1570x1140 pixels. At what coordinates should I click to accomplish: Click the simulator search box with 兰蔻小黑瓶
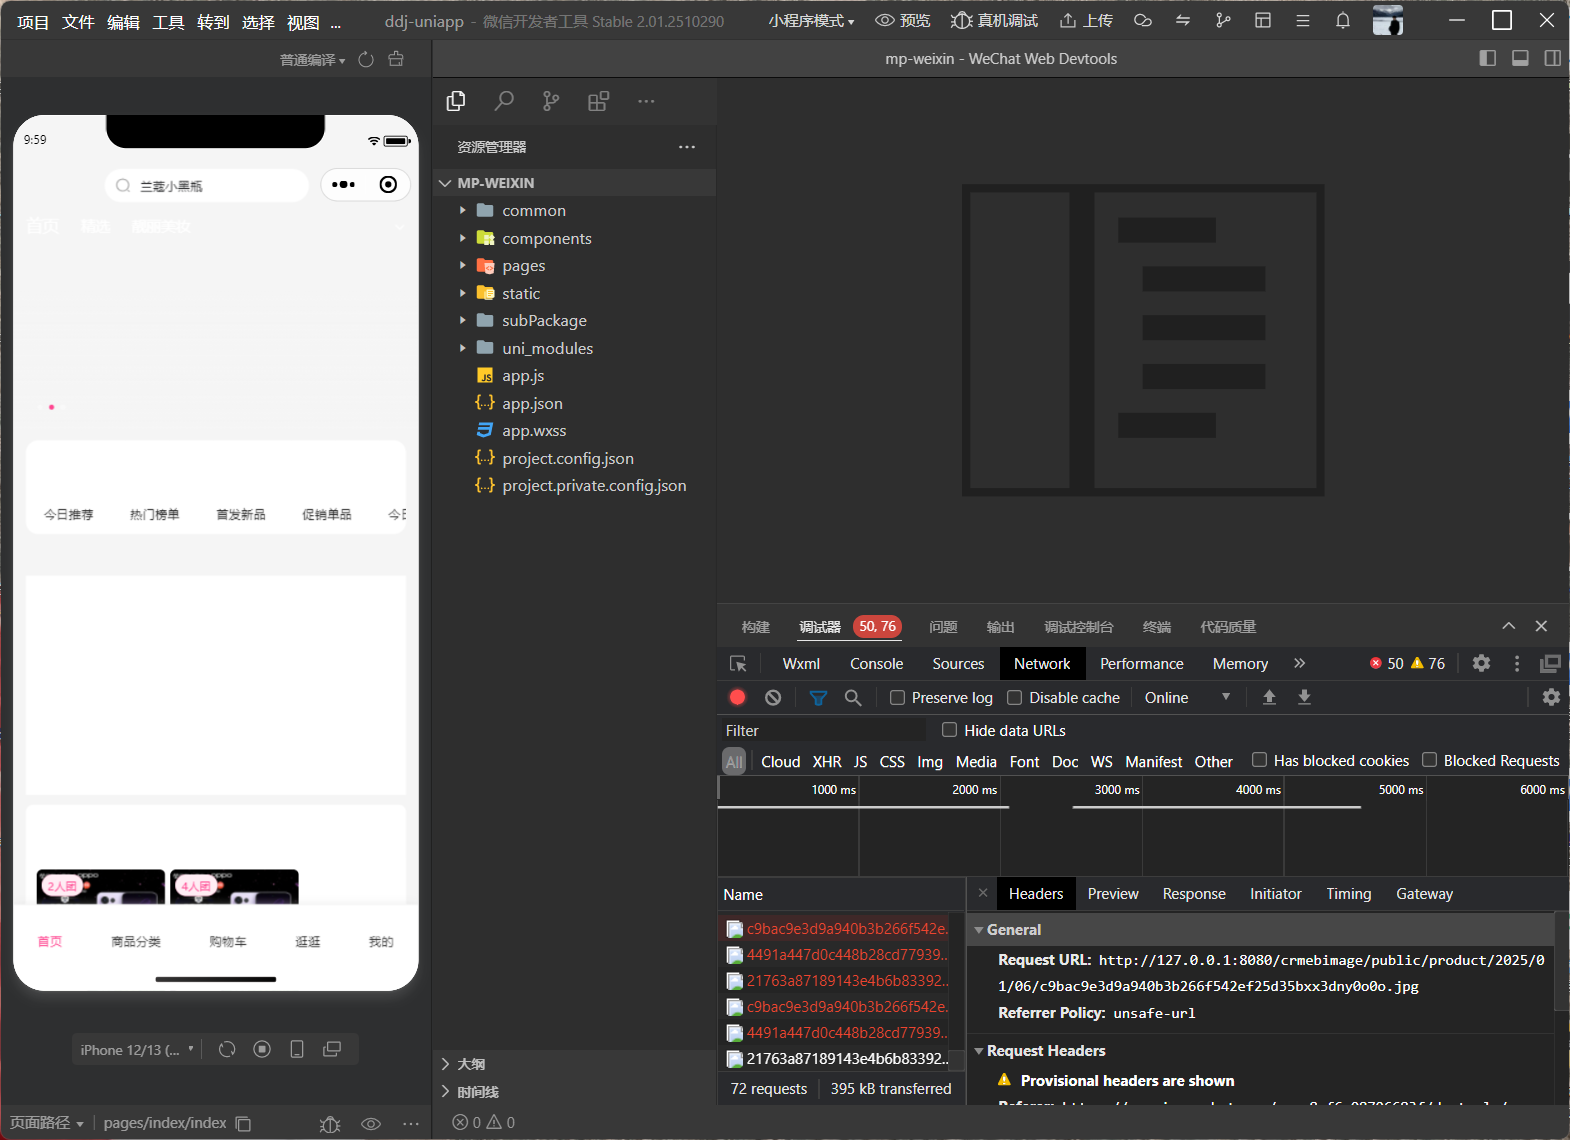[206, 185]
